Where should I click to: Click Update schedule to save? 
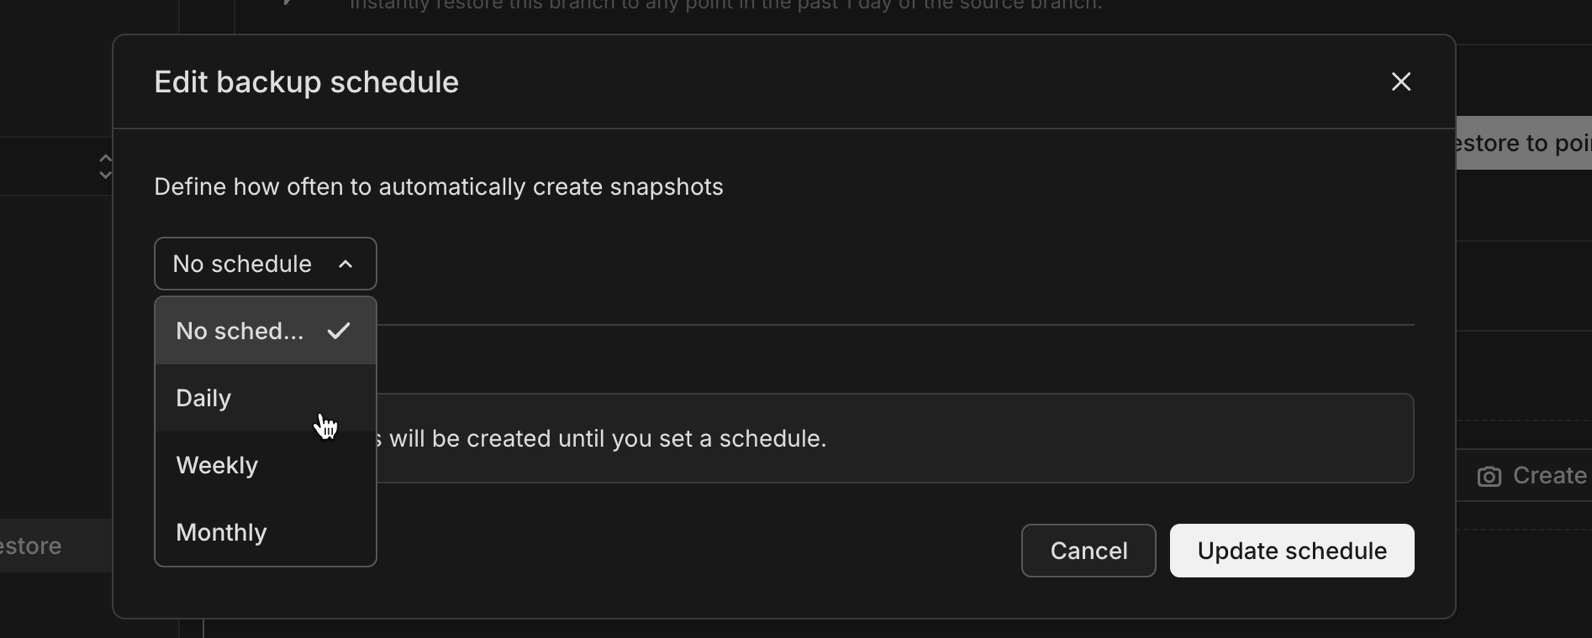click(x=1291, y=550)
